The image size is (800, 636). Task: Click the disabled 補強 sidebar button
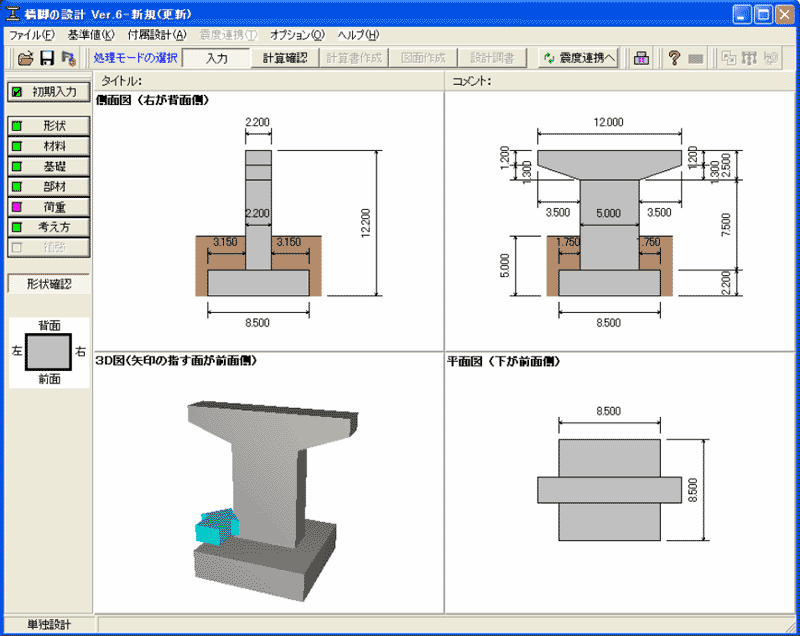49,247
